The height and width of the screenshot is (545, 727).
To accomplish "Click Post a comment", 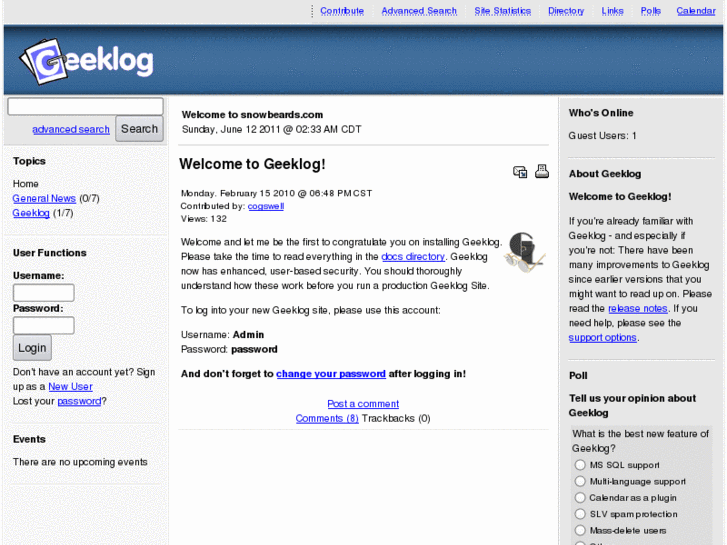I will tap(363, 404).
